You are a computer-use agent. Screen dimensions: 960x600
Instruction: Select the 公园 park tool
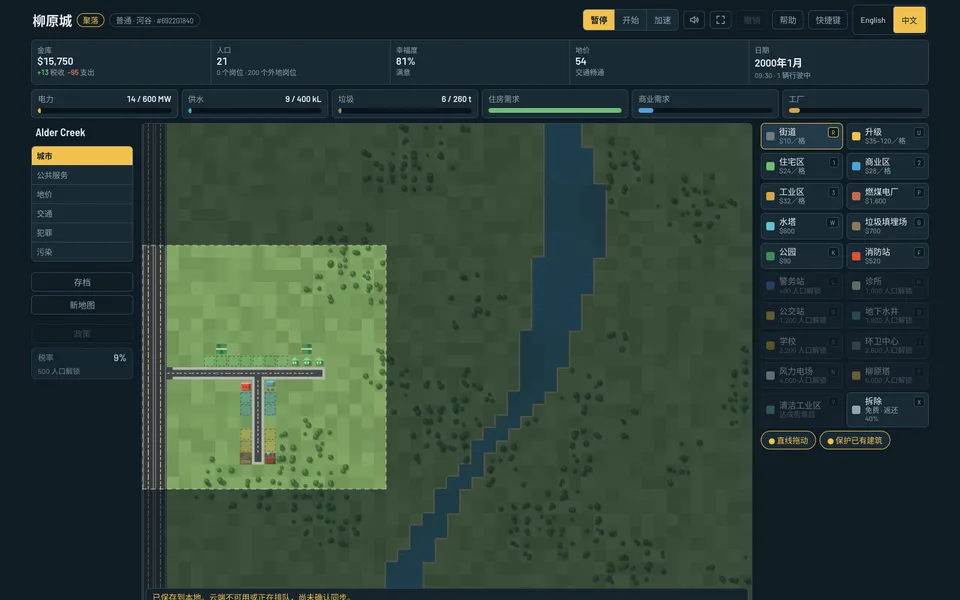point(801,256)
